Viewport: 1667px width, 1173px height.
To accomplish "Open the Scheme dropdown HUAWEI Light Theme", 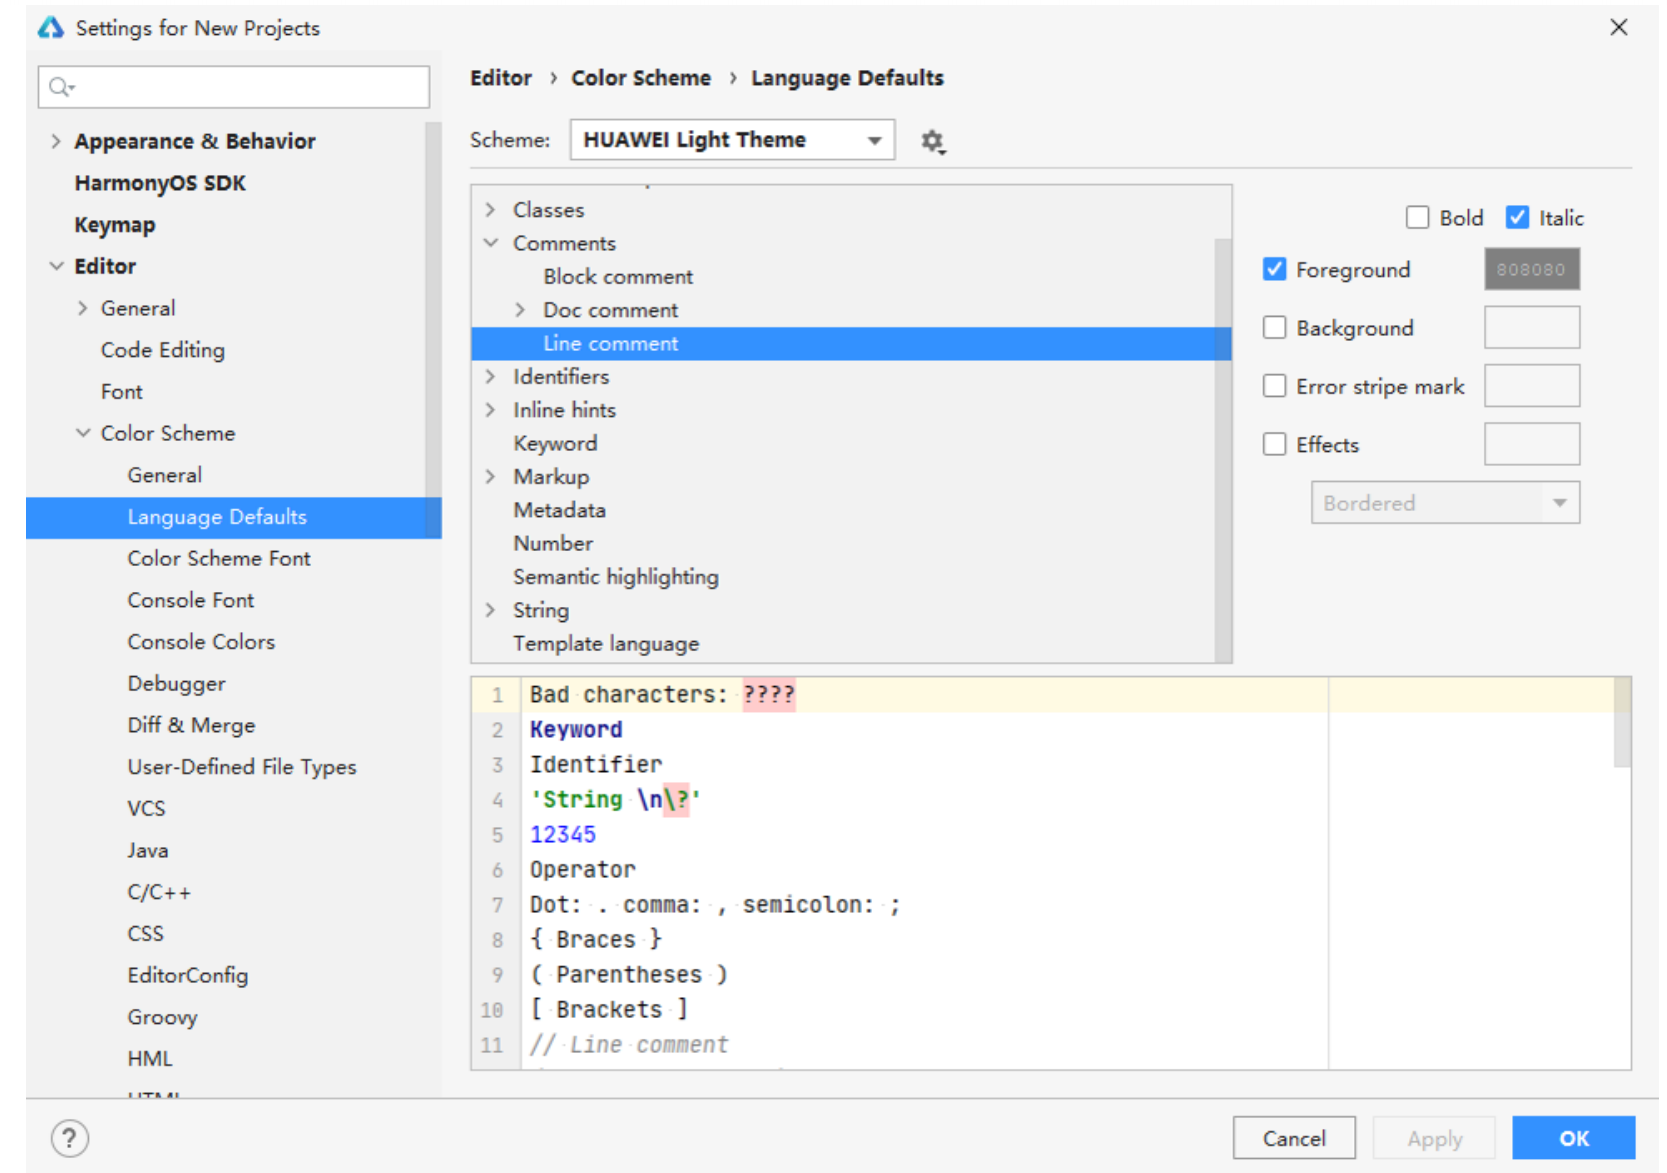I will tap(732, 140).
